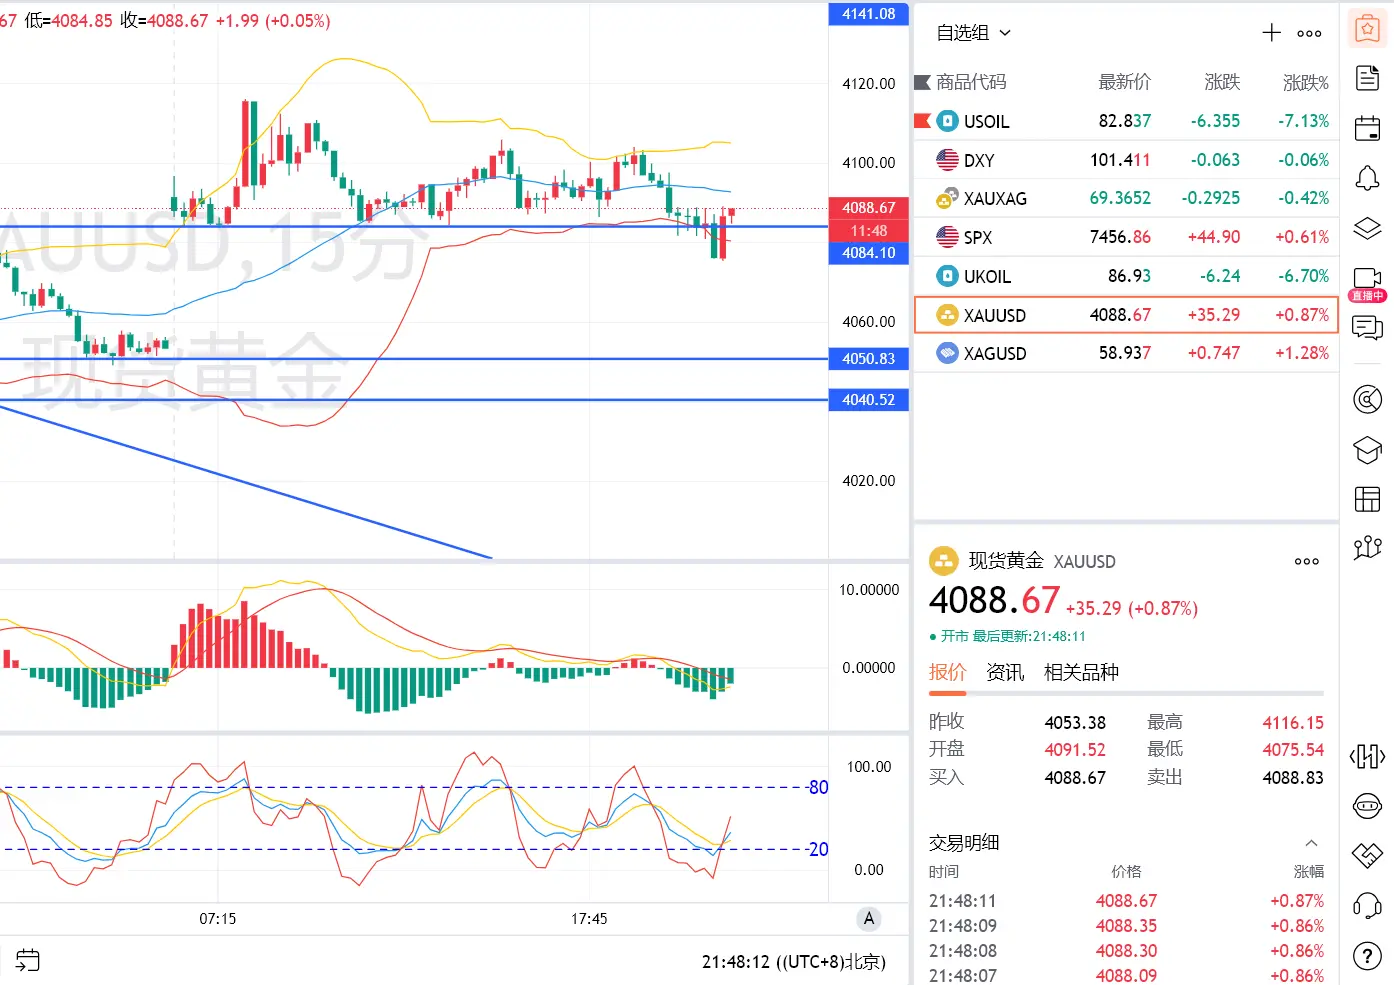Open the robot face icon in sidebar
1394x985 pixels.
pos(1367,805)
